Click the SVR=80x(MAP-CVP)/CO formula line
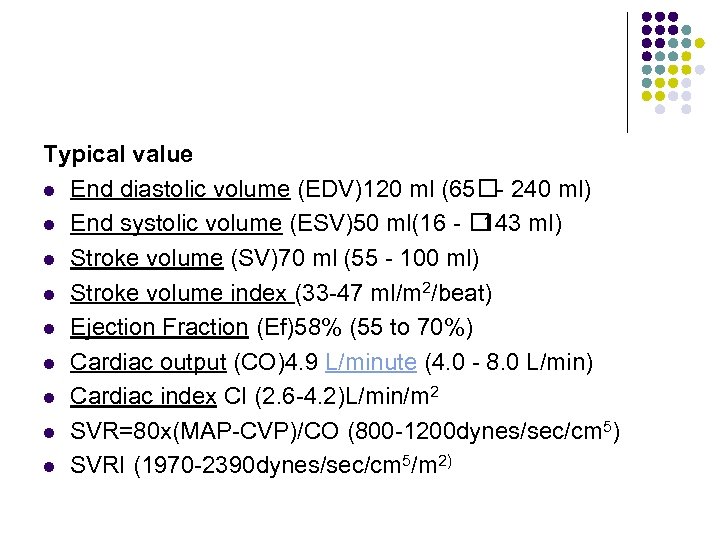 (x=345, y=431)
